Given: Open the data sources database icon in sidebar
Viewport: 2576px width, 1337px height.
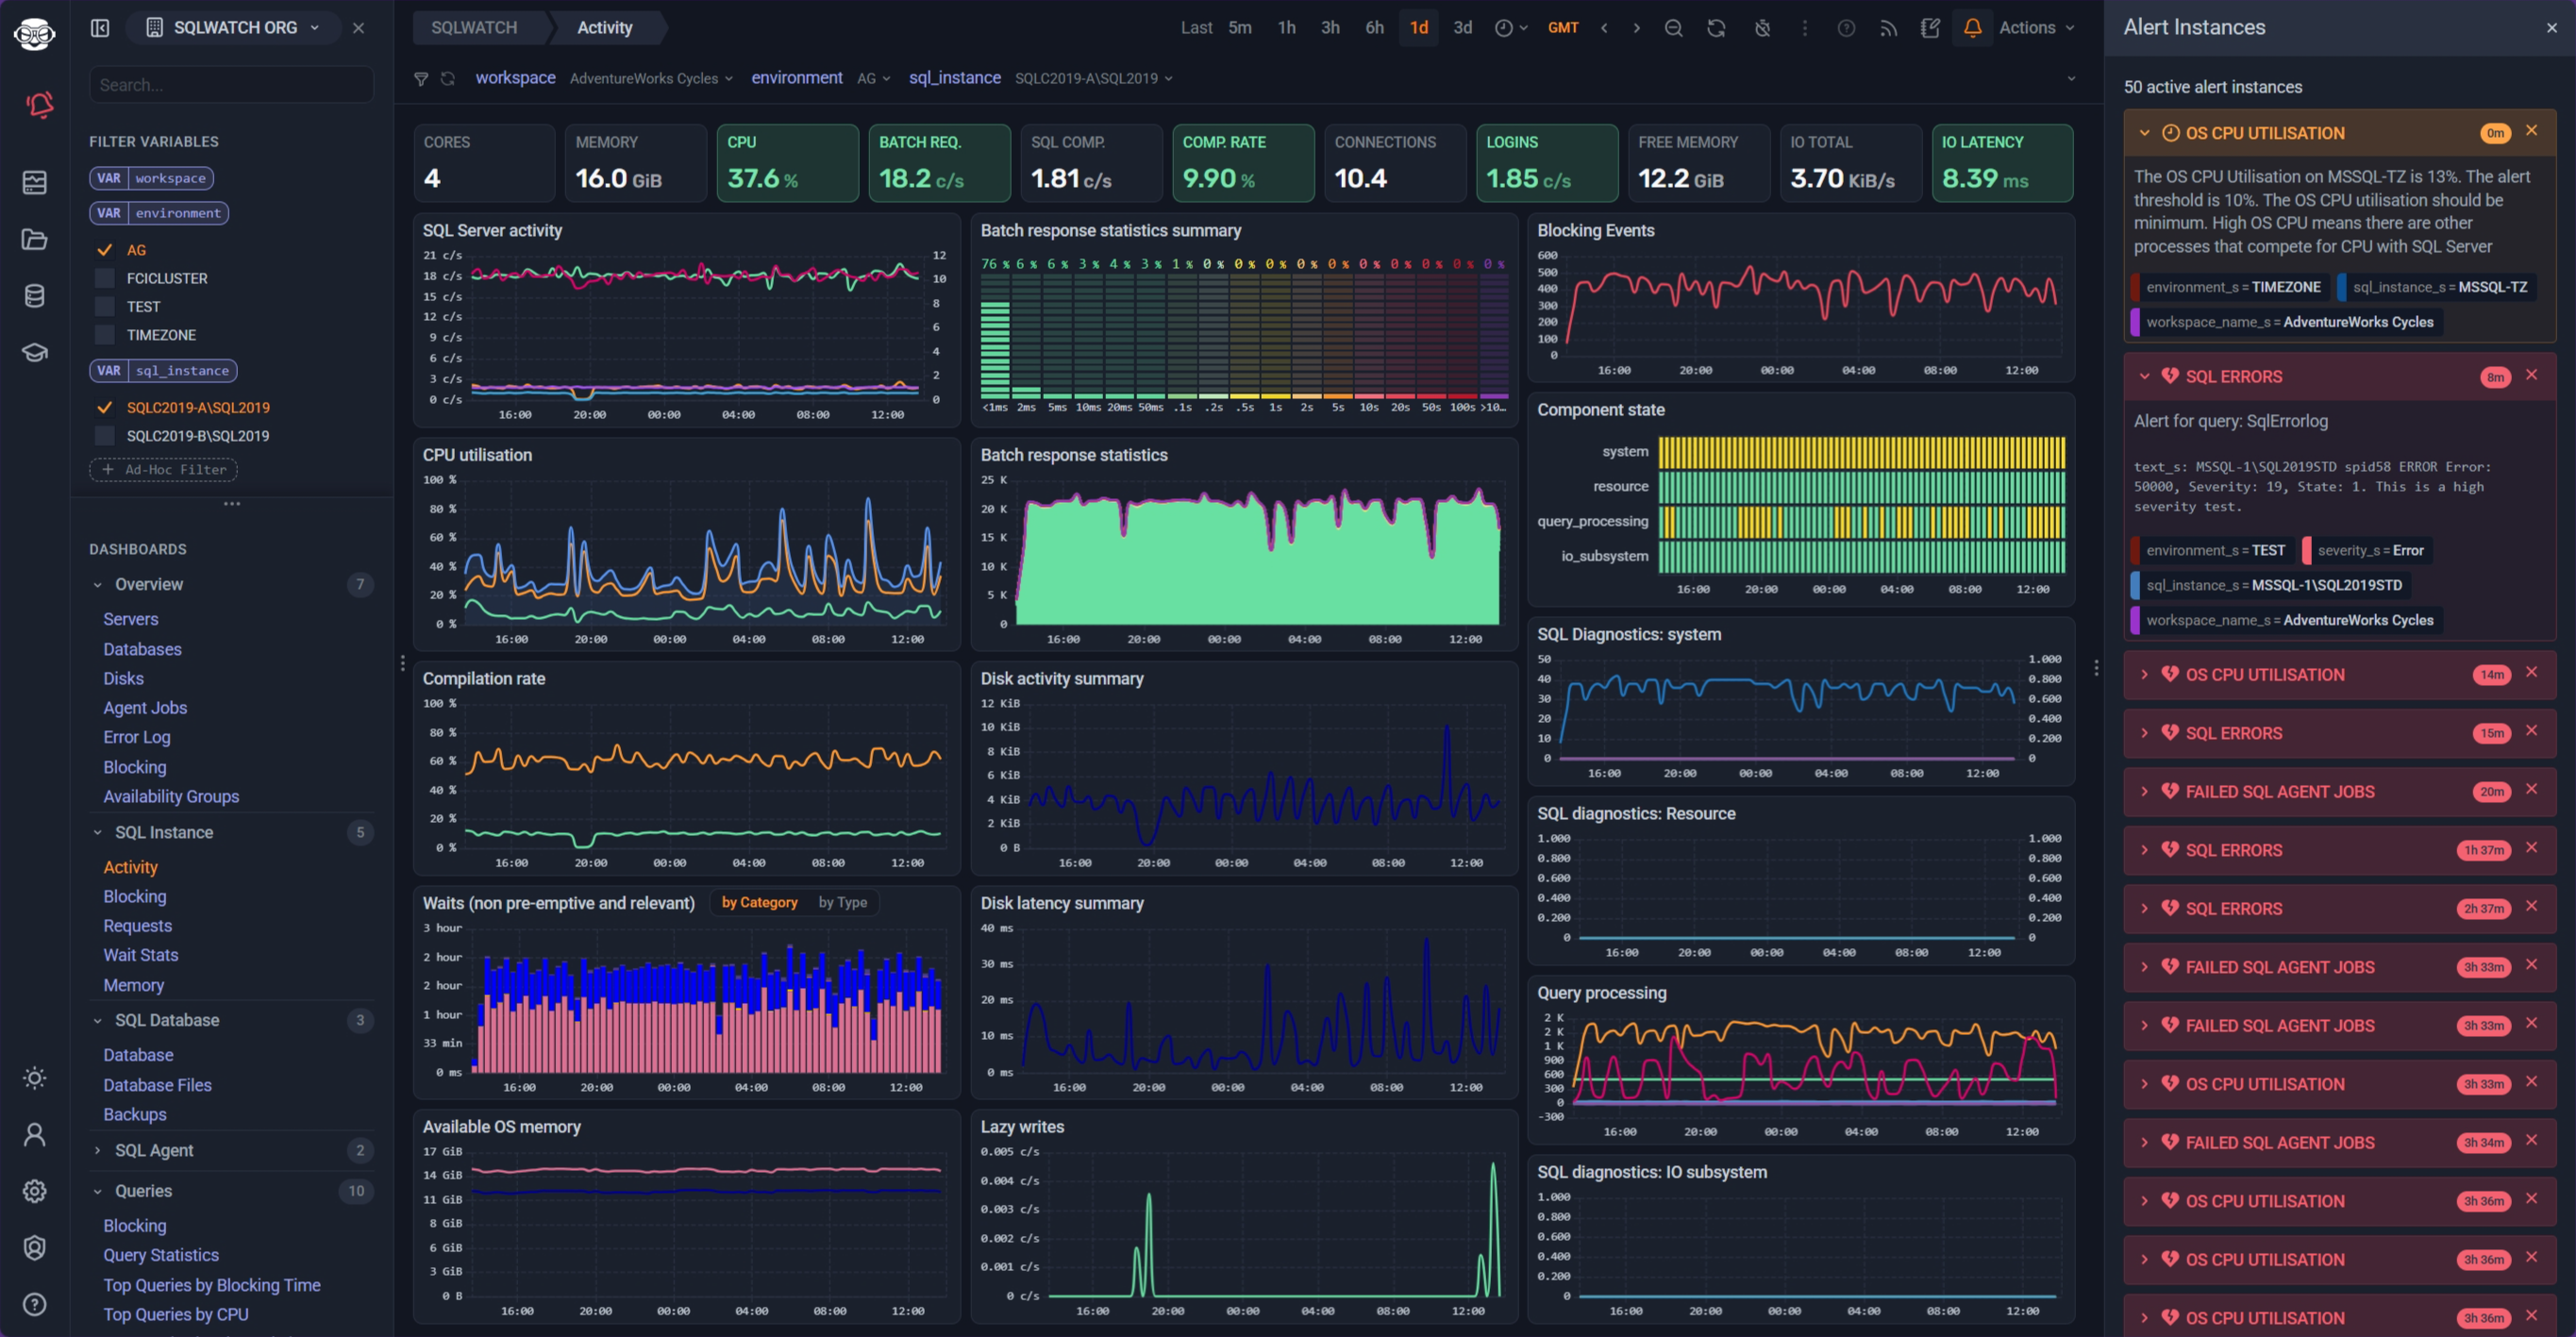Looking at the screenshot, I should (x=35, y=295).
